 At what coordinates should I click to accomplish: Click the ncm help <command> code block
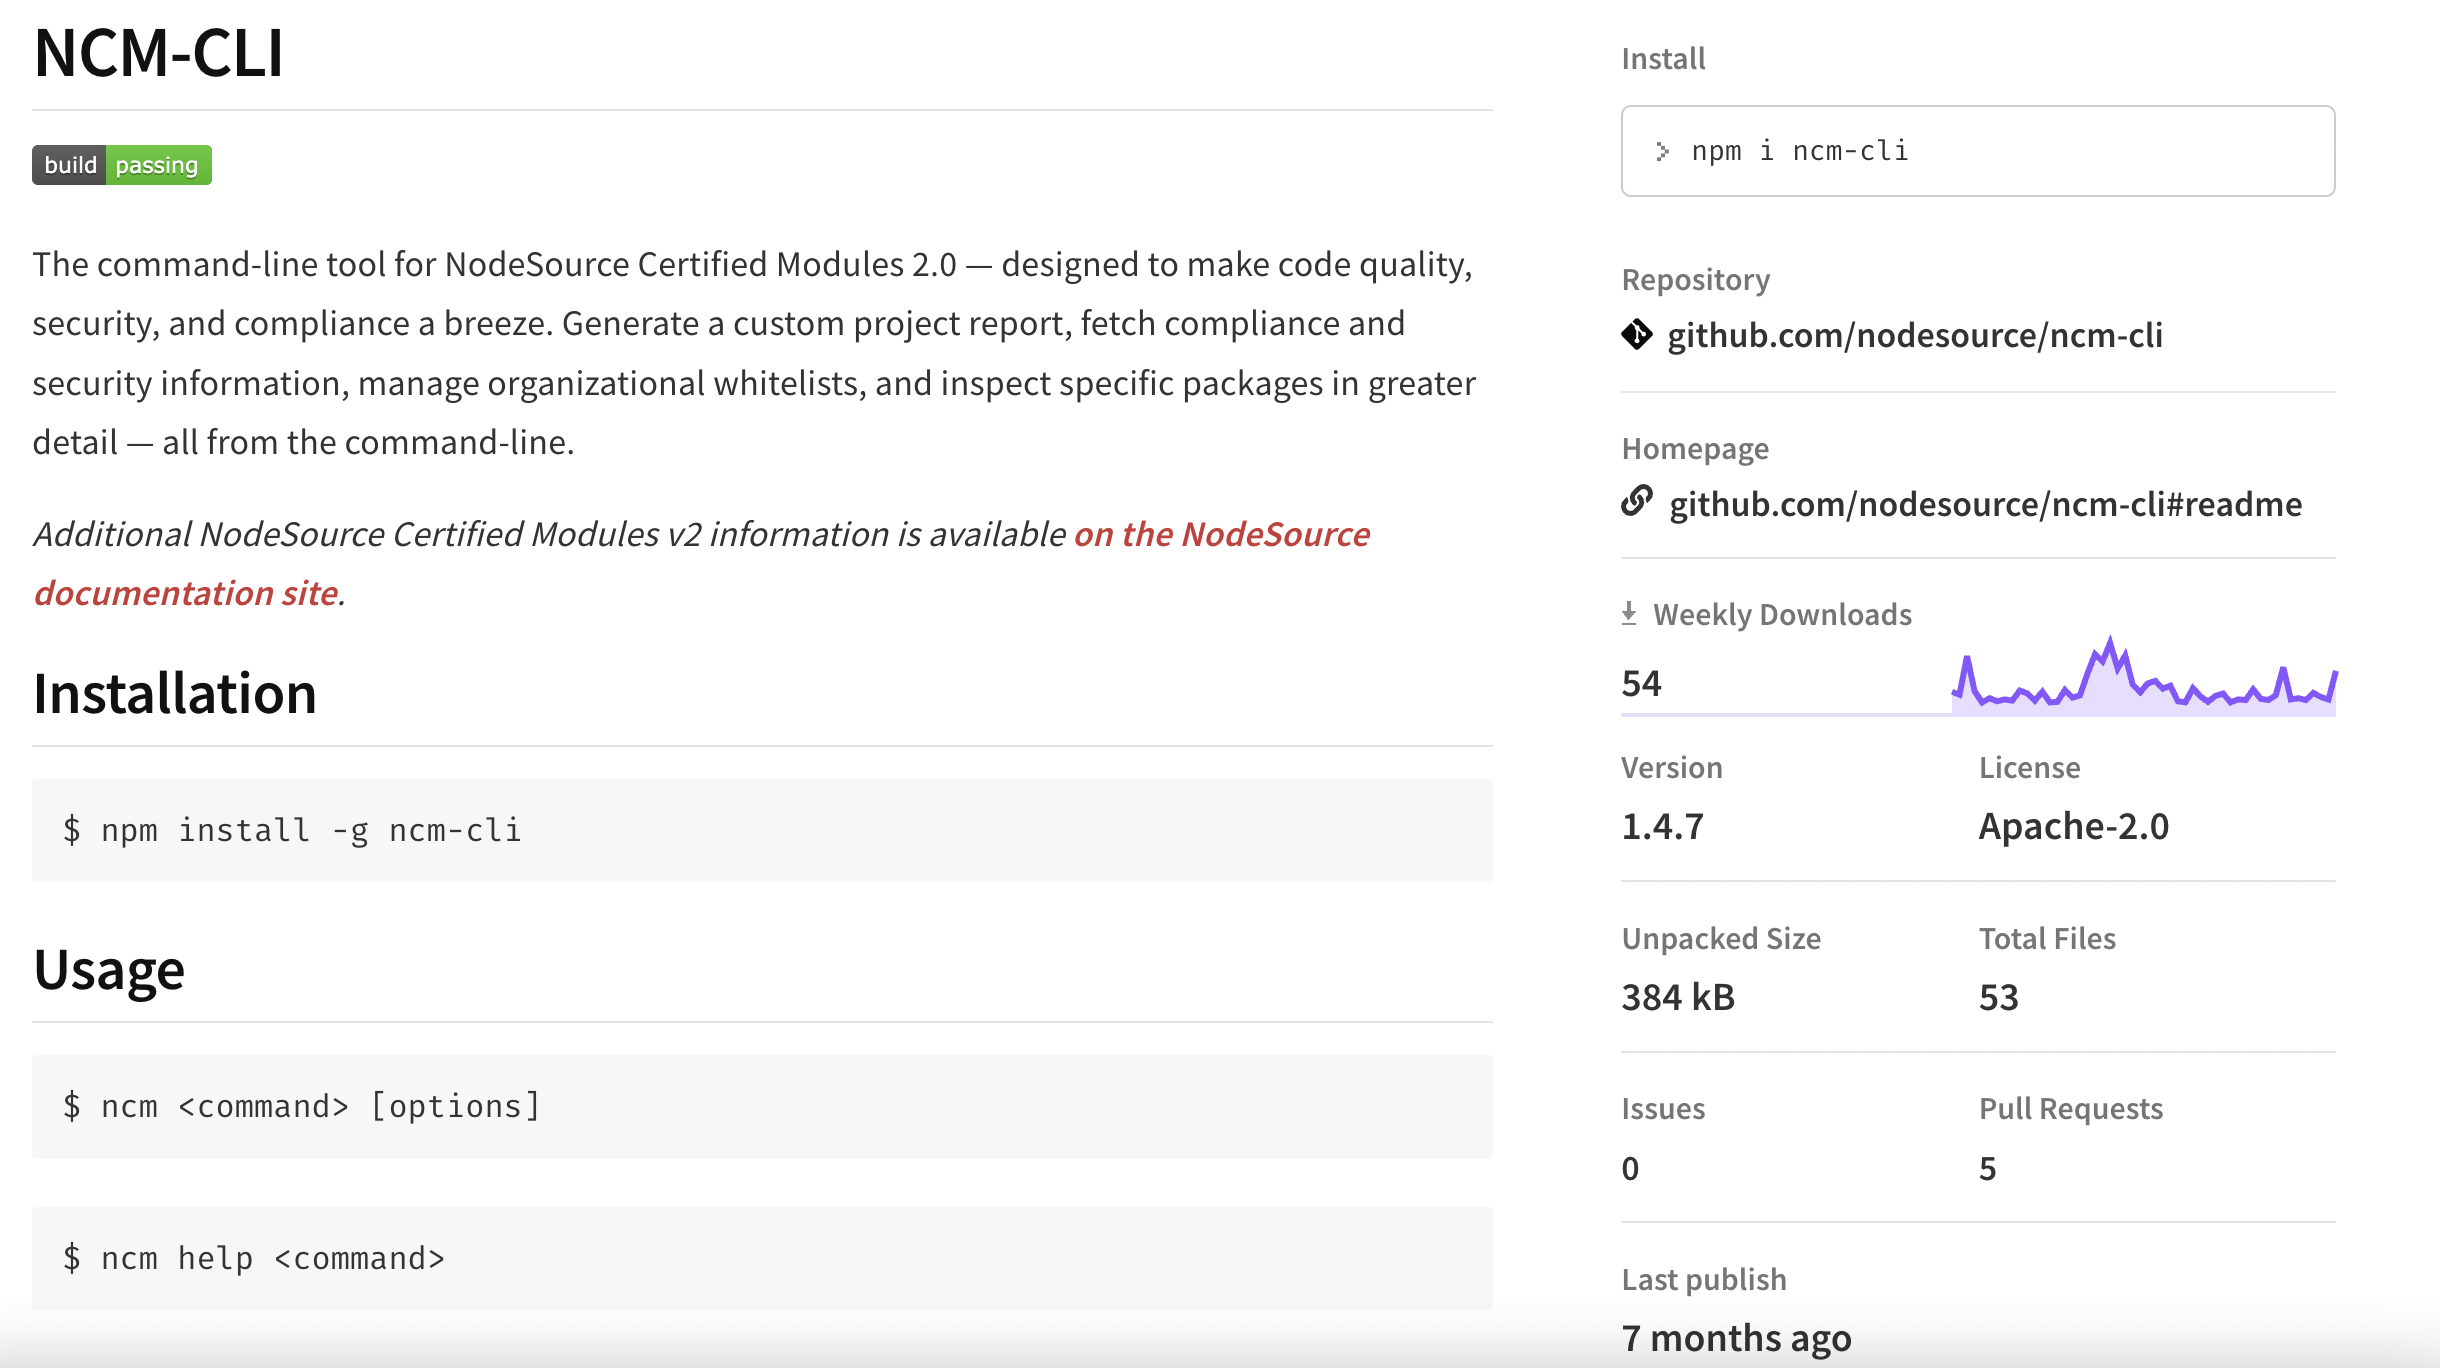coord(761,1258)
